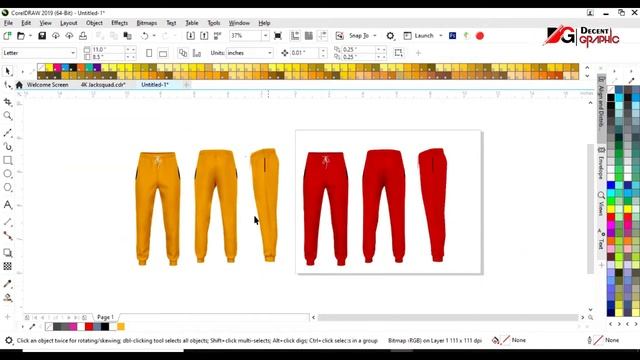
Task: Pick red swatch in document palette
Action: coord(89,327)
